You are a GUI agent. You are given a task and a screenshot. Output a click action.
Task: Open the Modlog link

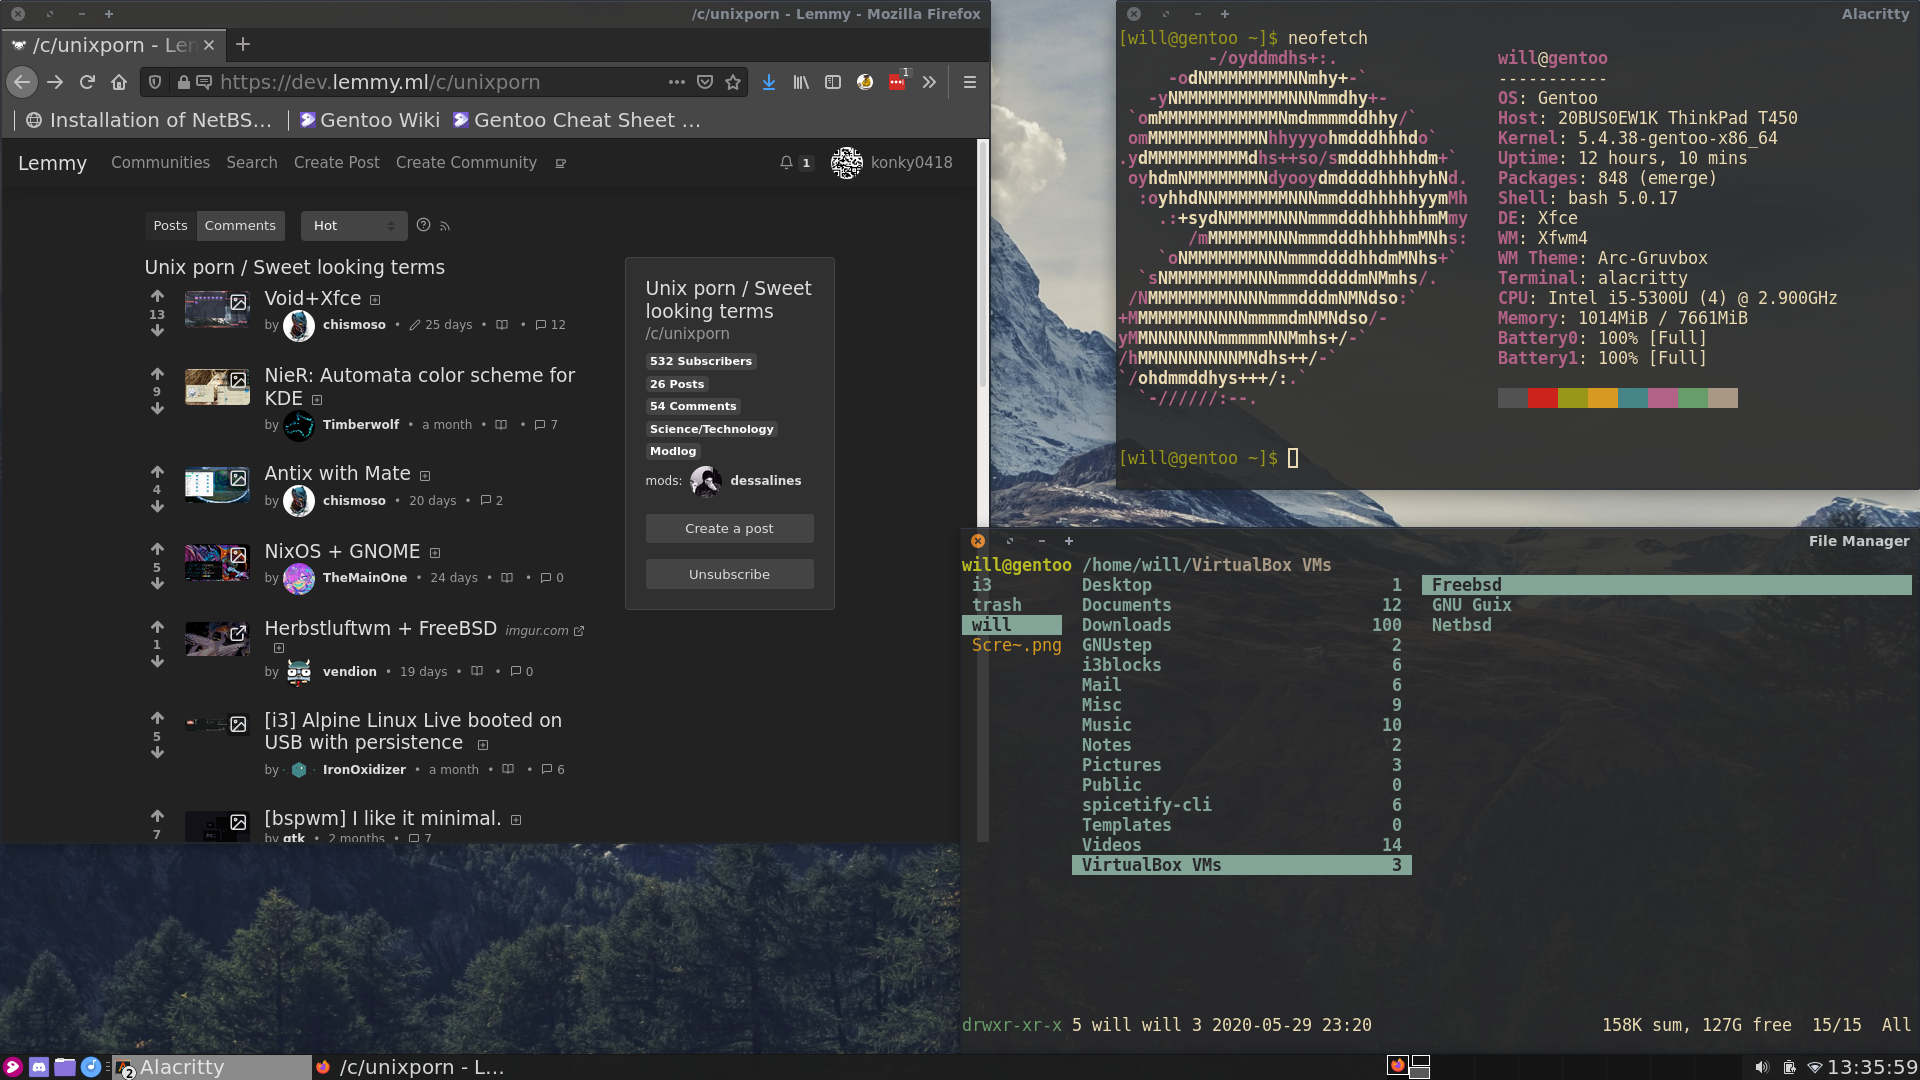[673, 451]
